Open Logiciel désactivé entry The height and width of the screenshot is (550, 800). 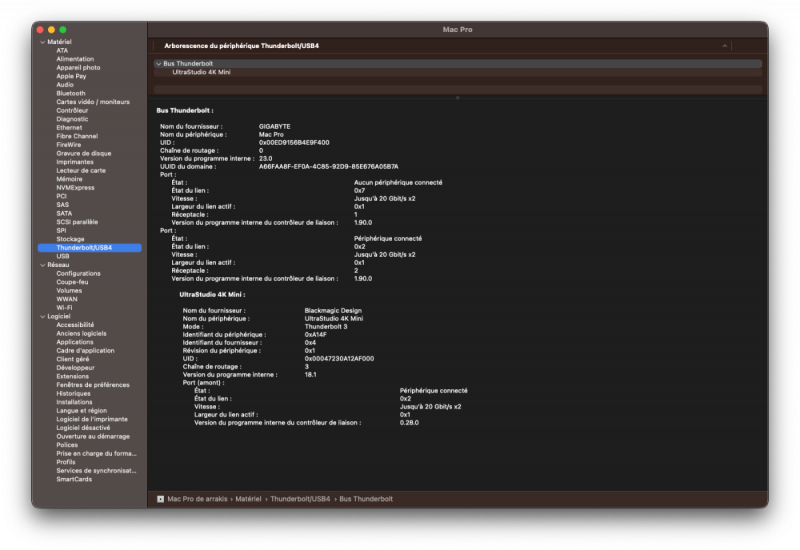click(x=83, y=428)
